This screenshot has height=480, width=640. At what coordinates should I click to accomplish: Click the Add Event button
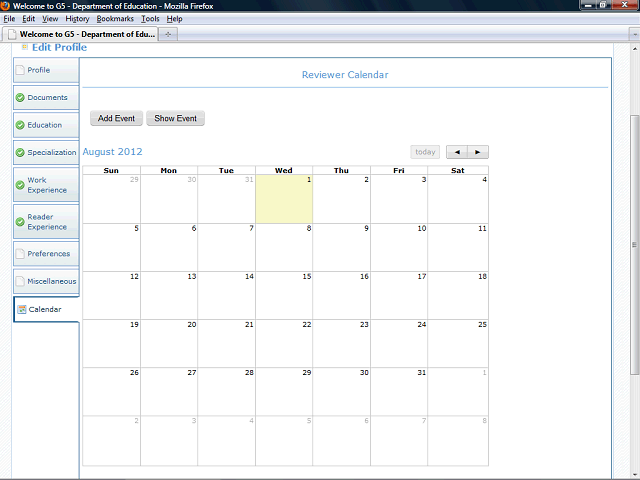tap(116, 118)
